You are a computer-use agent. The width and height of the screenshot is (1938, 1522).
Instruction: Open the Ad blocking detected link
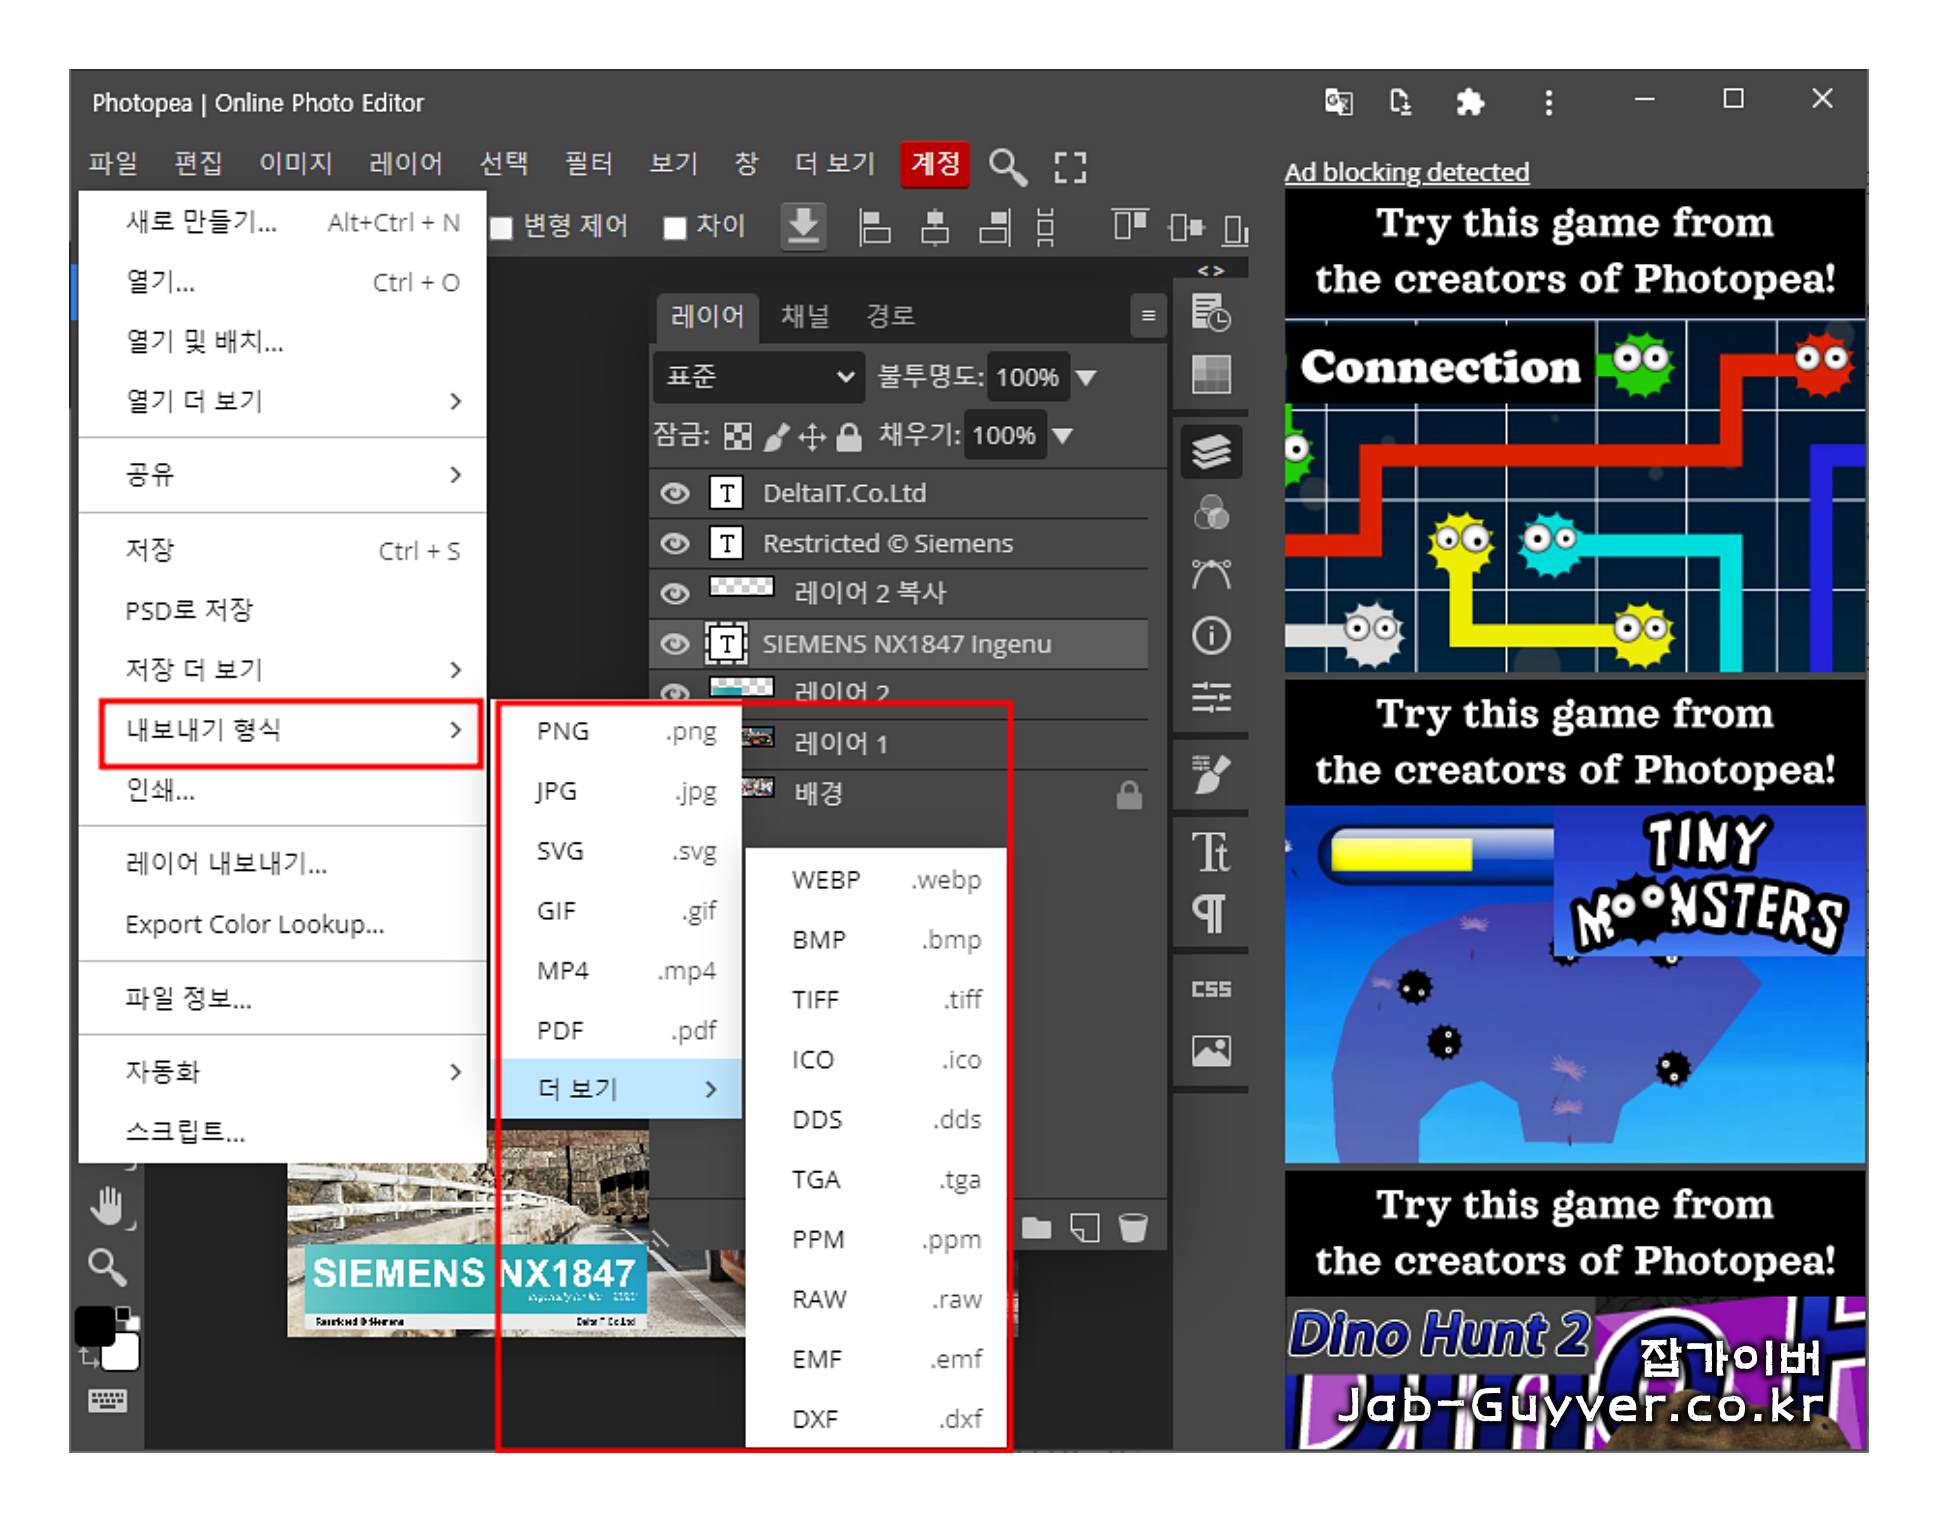point(1405,172)
